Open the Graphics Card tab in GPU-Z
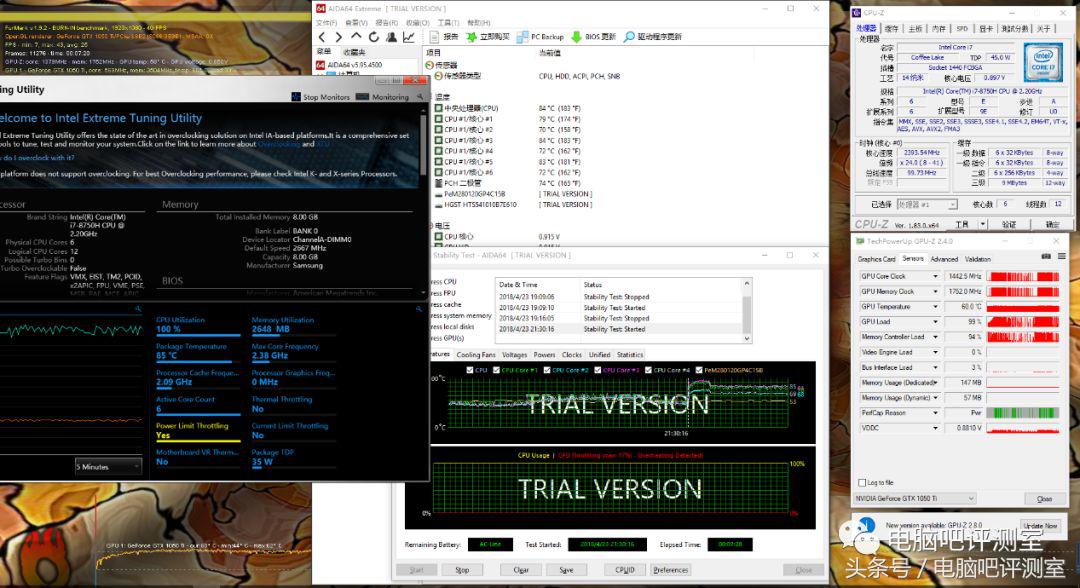Viewport: 1080px width, 588px height. pyautogui.click(x=877, y=259)
